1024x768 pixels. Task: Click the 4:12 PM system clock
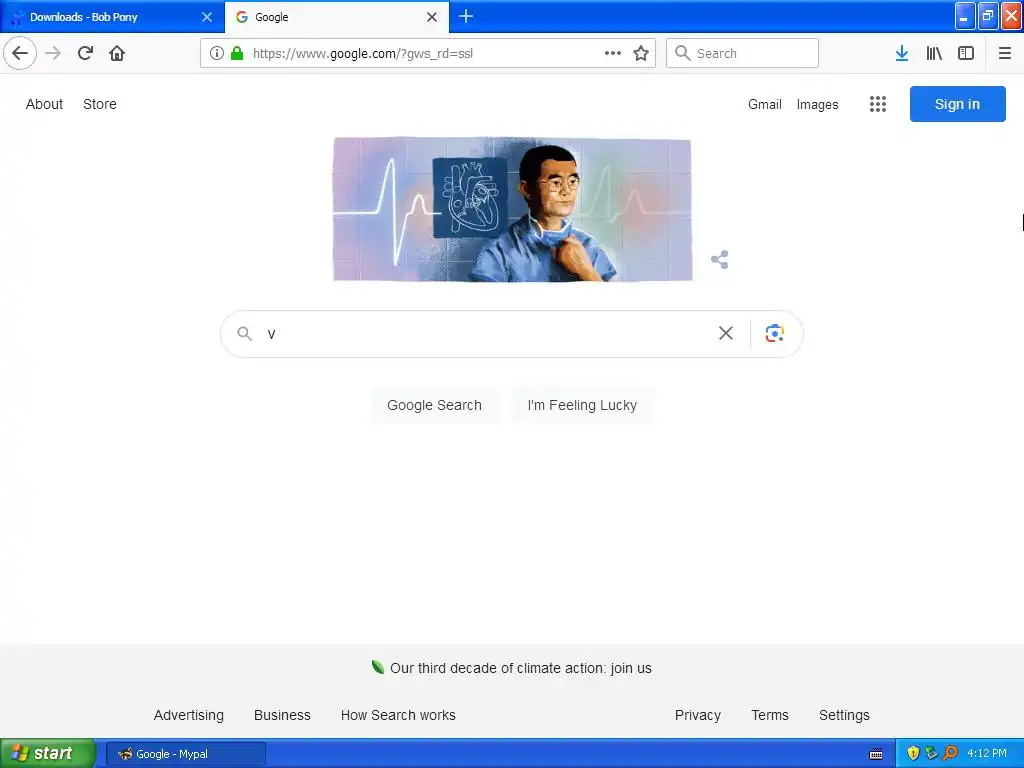[x=987, y=754]
